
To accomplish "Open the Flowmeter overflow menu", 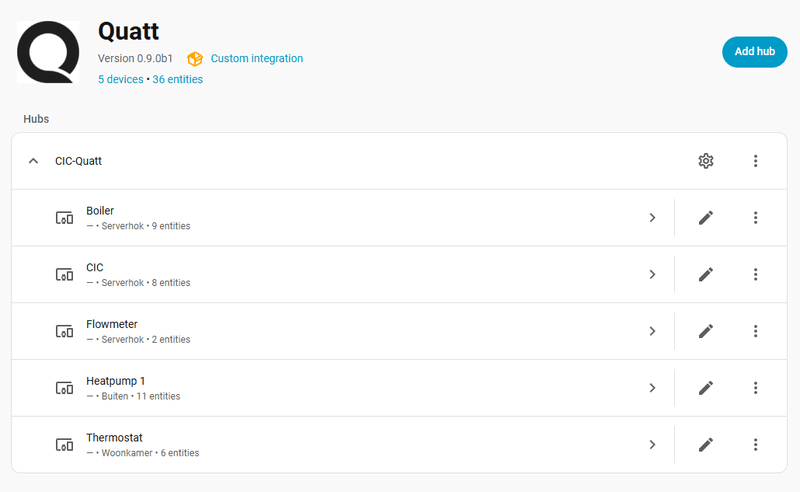I will point(756,331).
